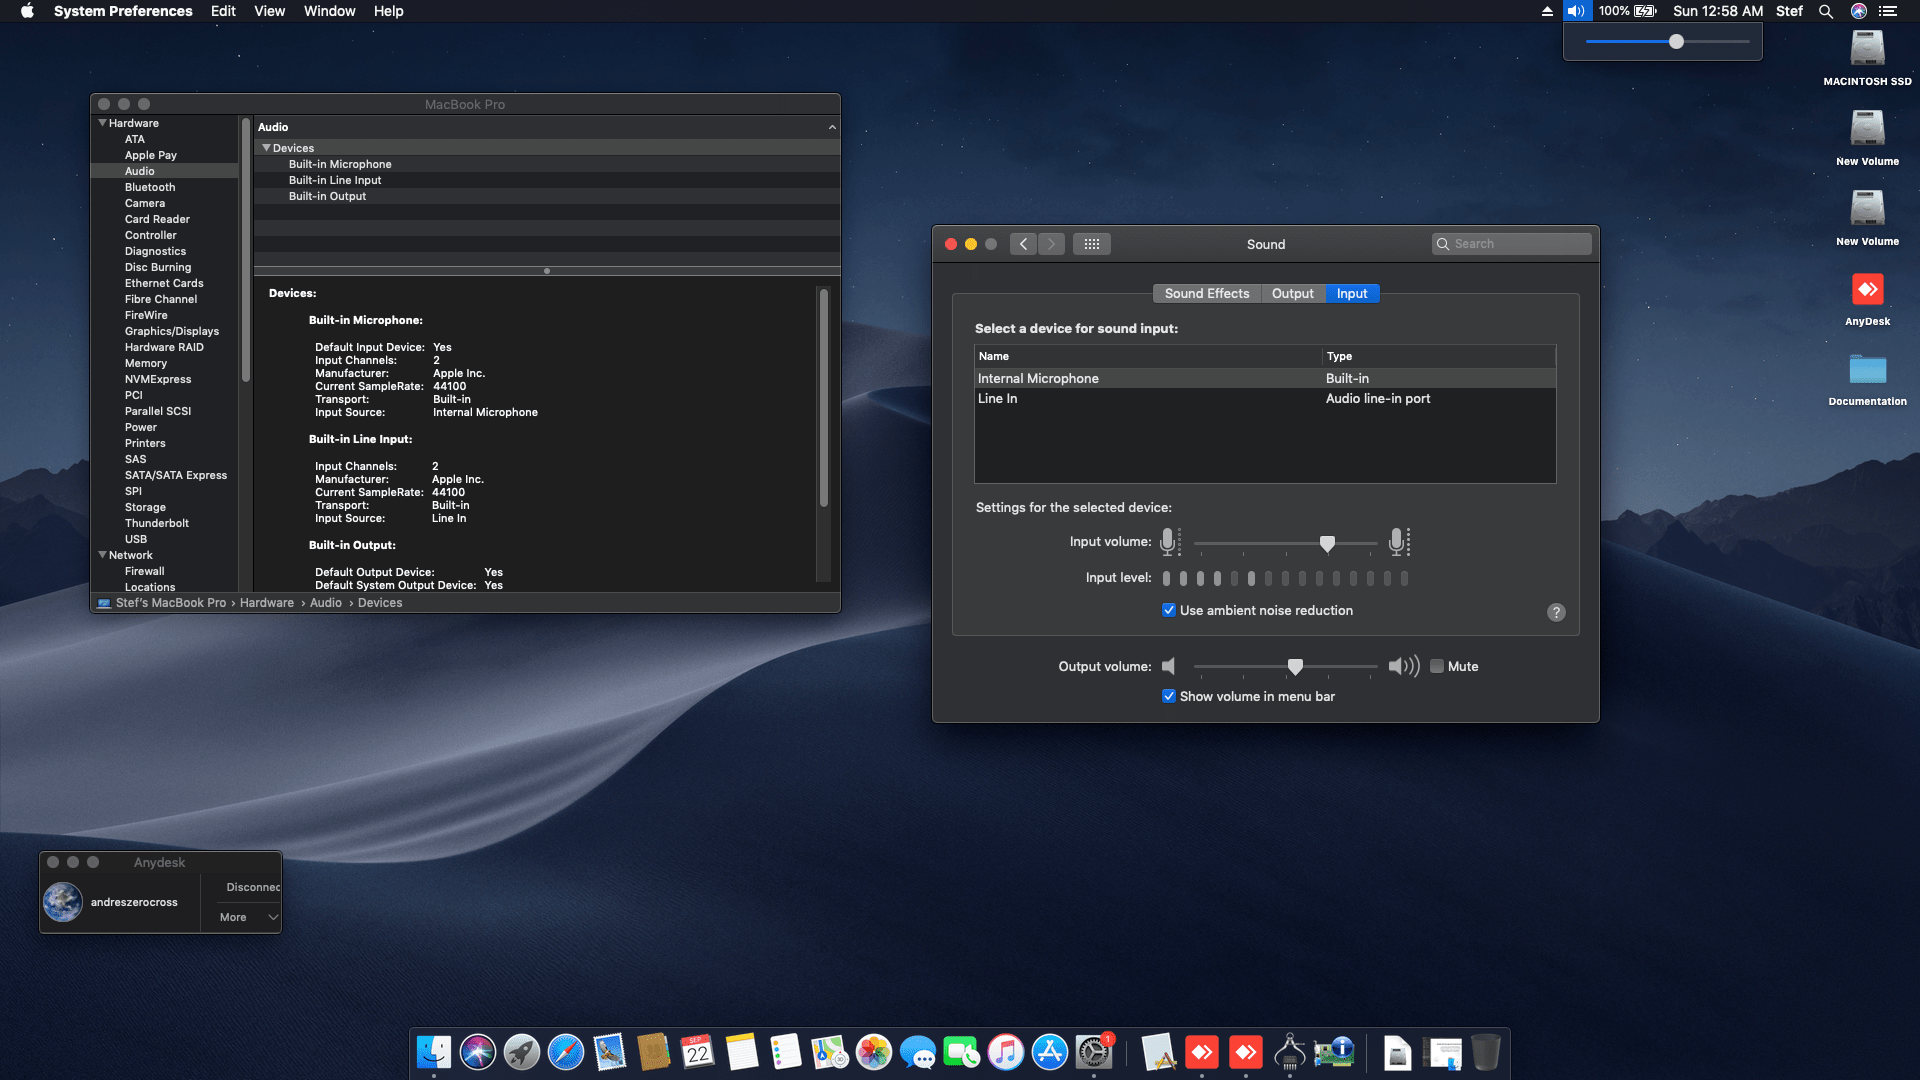
Task: Select the Line In input device
Action: pos(998,398)
